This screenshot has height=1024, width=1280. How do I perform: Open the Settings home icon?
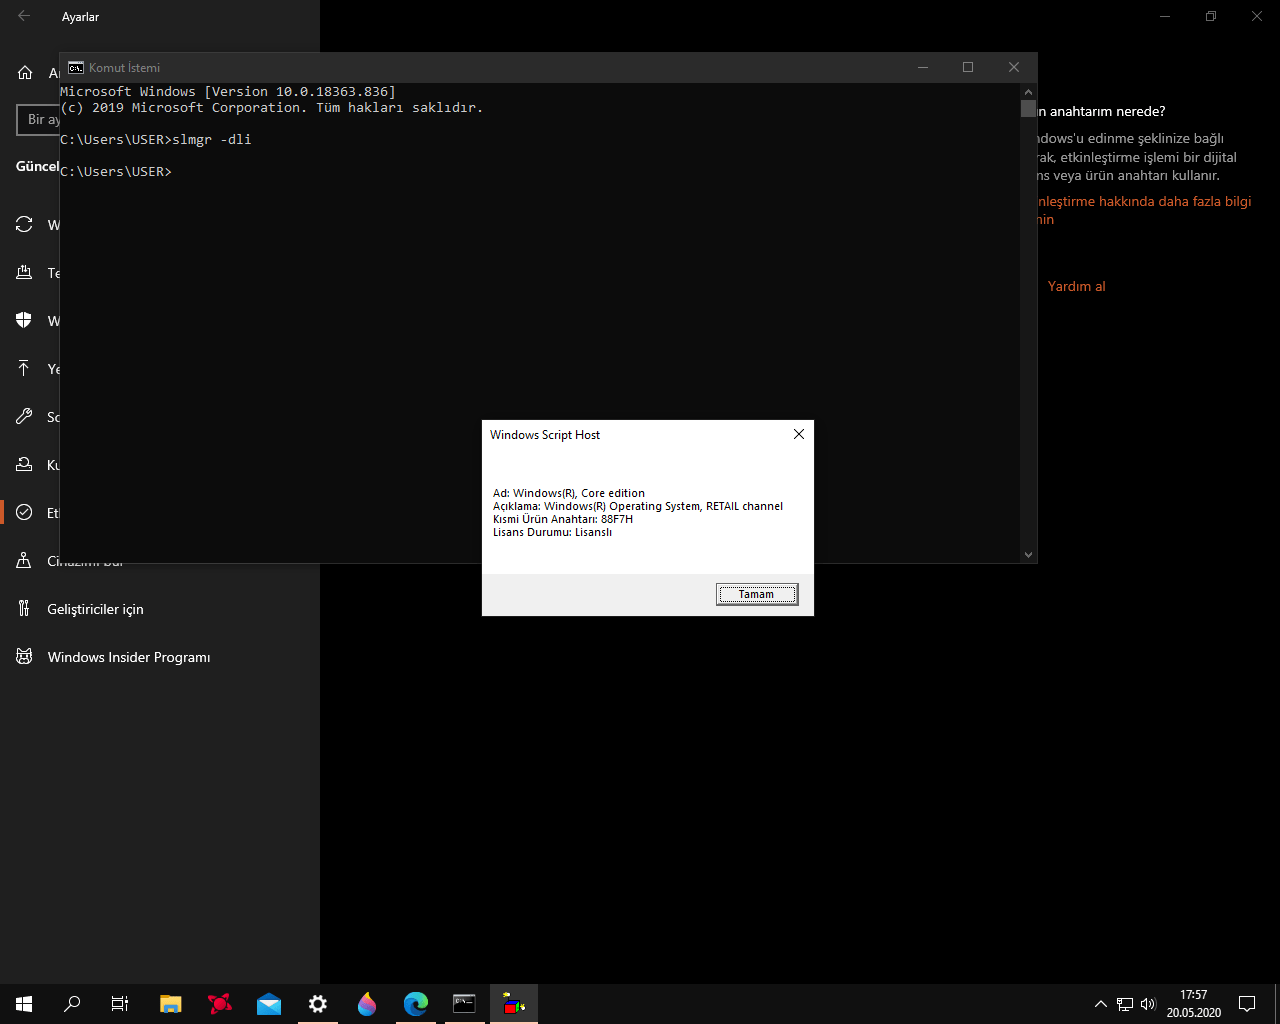click(x=25, y=73)
